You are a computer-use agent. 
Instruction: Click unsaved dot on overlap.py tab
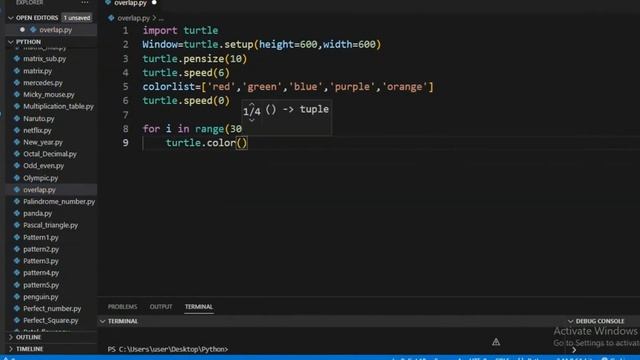point(154,2)
